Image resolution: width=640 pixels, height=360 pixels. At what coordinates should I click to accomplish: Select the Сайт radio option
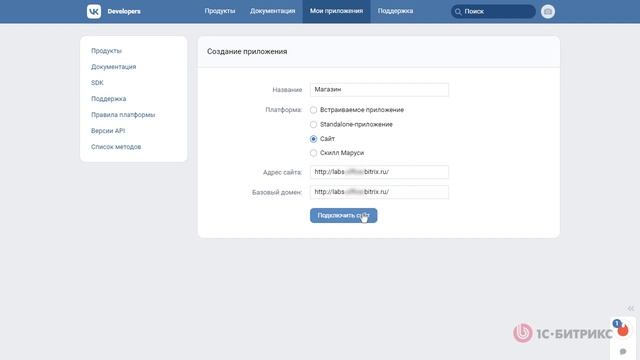313,139
